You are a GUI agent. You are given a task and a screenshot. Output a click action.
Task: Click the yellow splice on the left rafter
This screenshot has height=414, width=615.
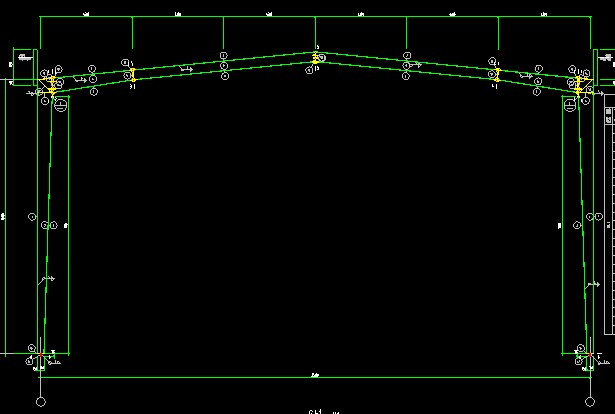tap(131, 75)
